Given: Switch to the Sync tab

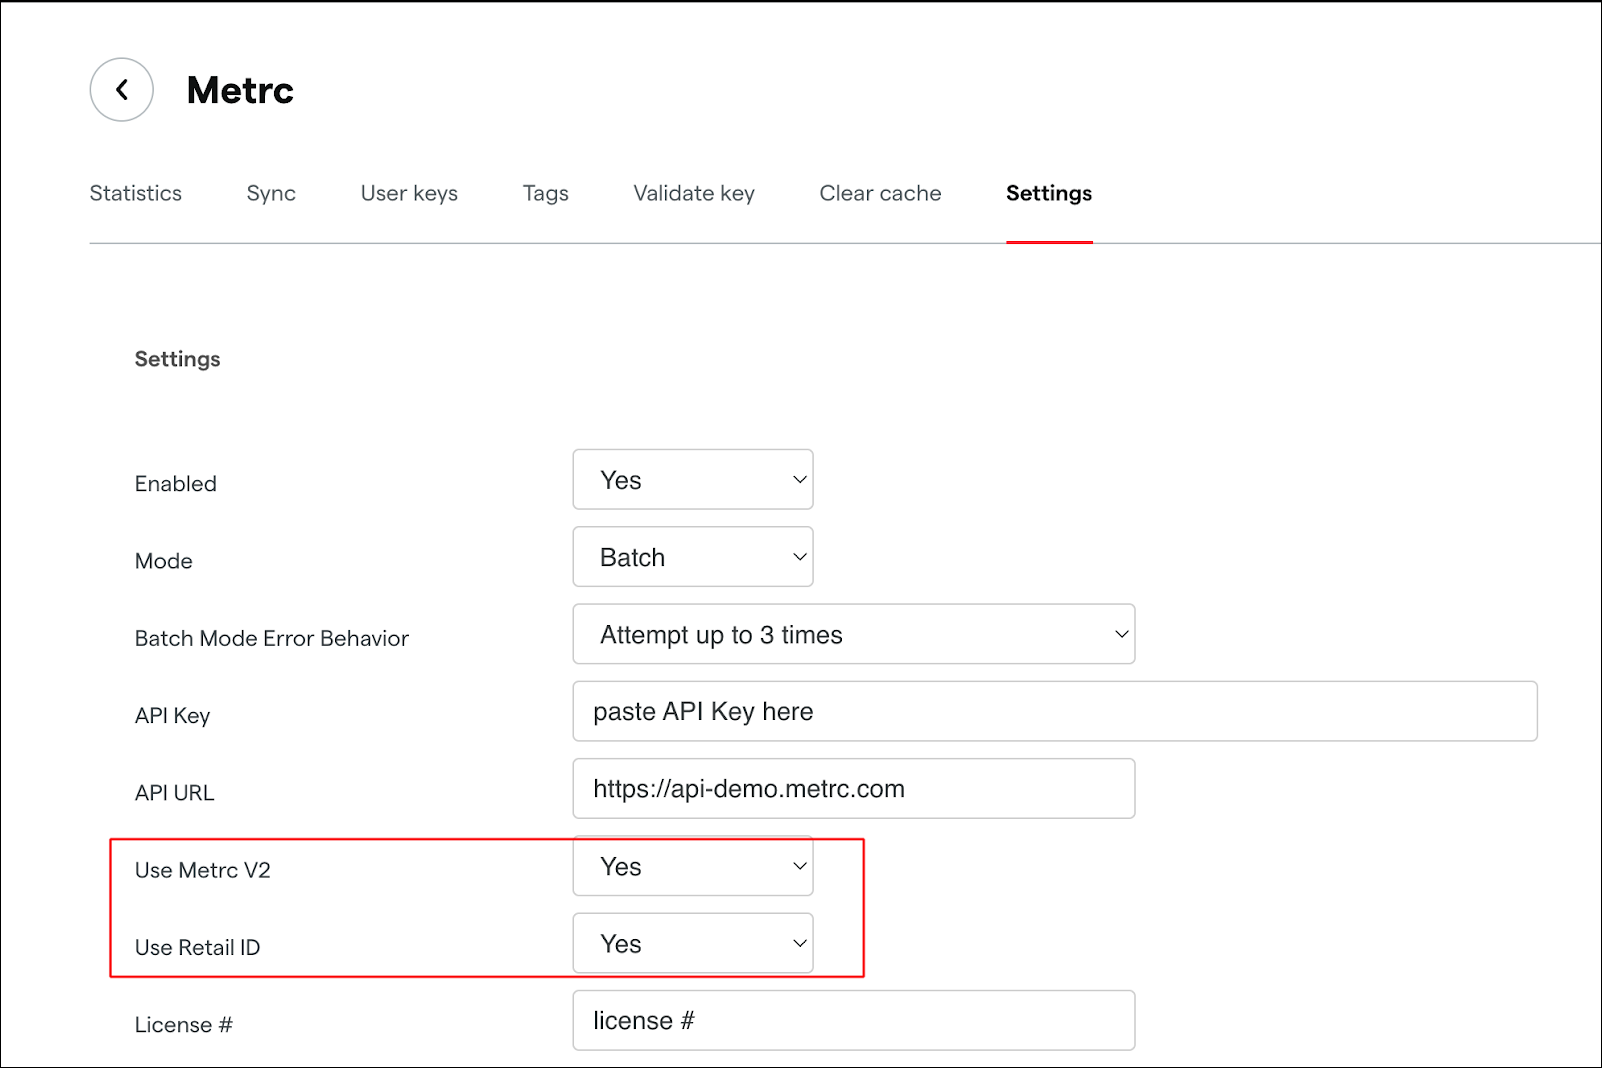Looking at the screenshot, I should pos(271,194).
